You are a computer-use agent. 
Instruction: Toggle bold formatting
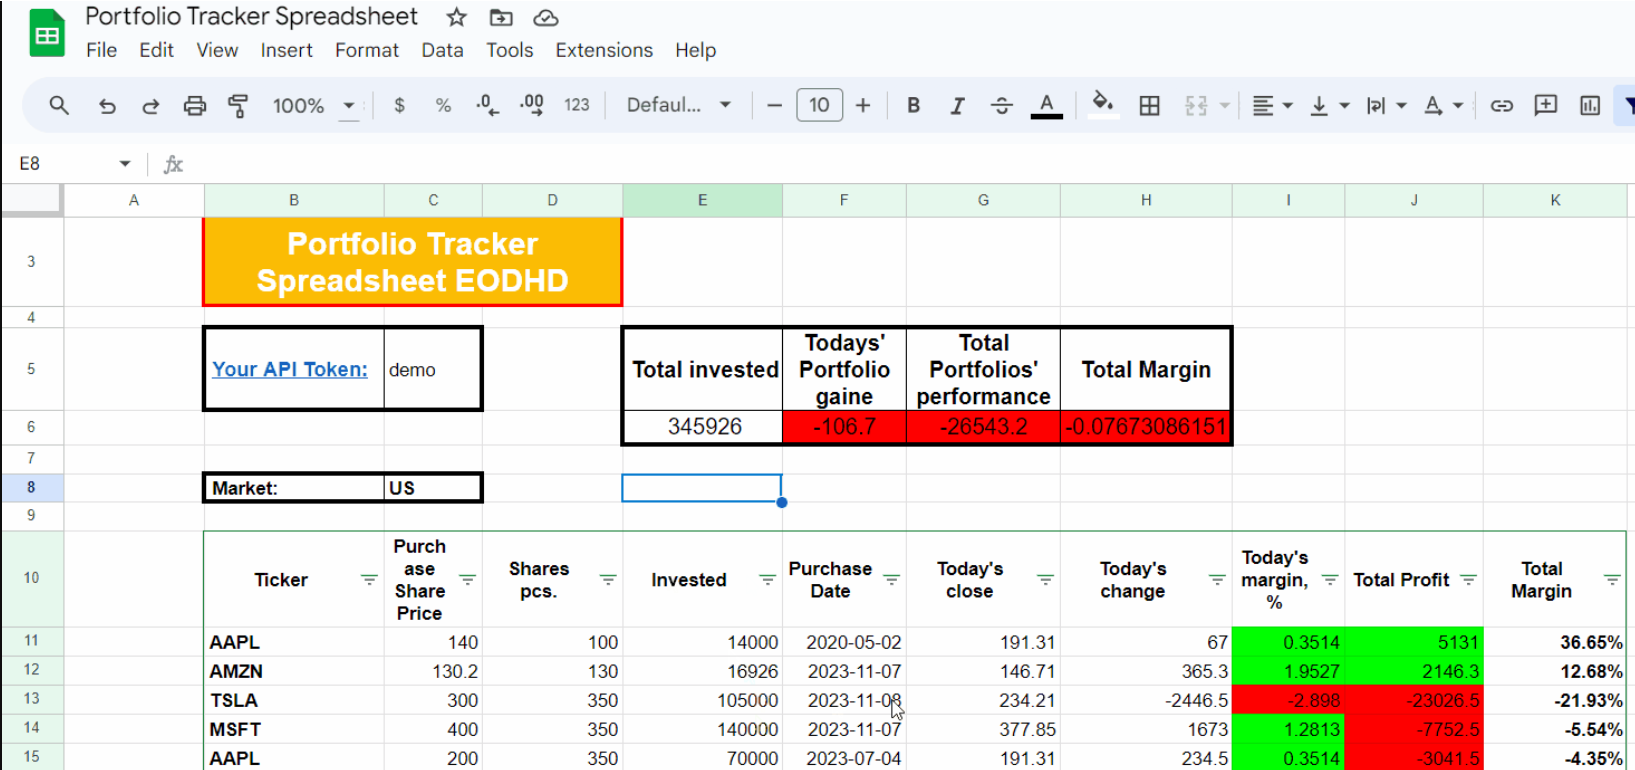click(x=913, y=105)
